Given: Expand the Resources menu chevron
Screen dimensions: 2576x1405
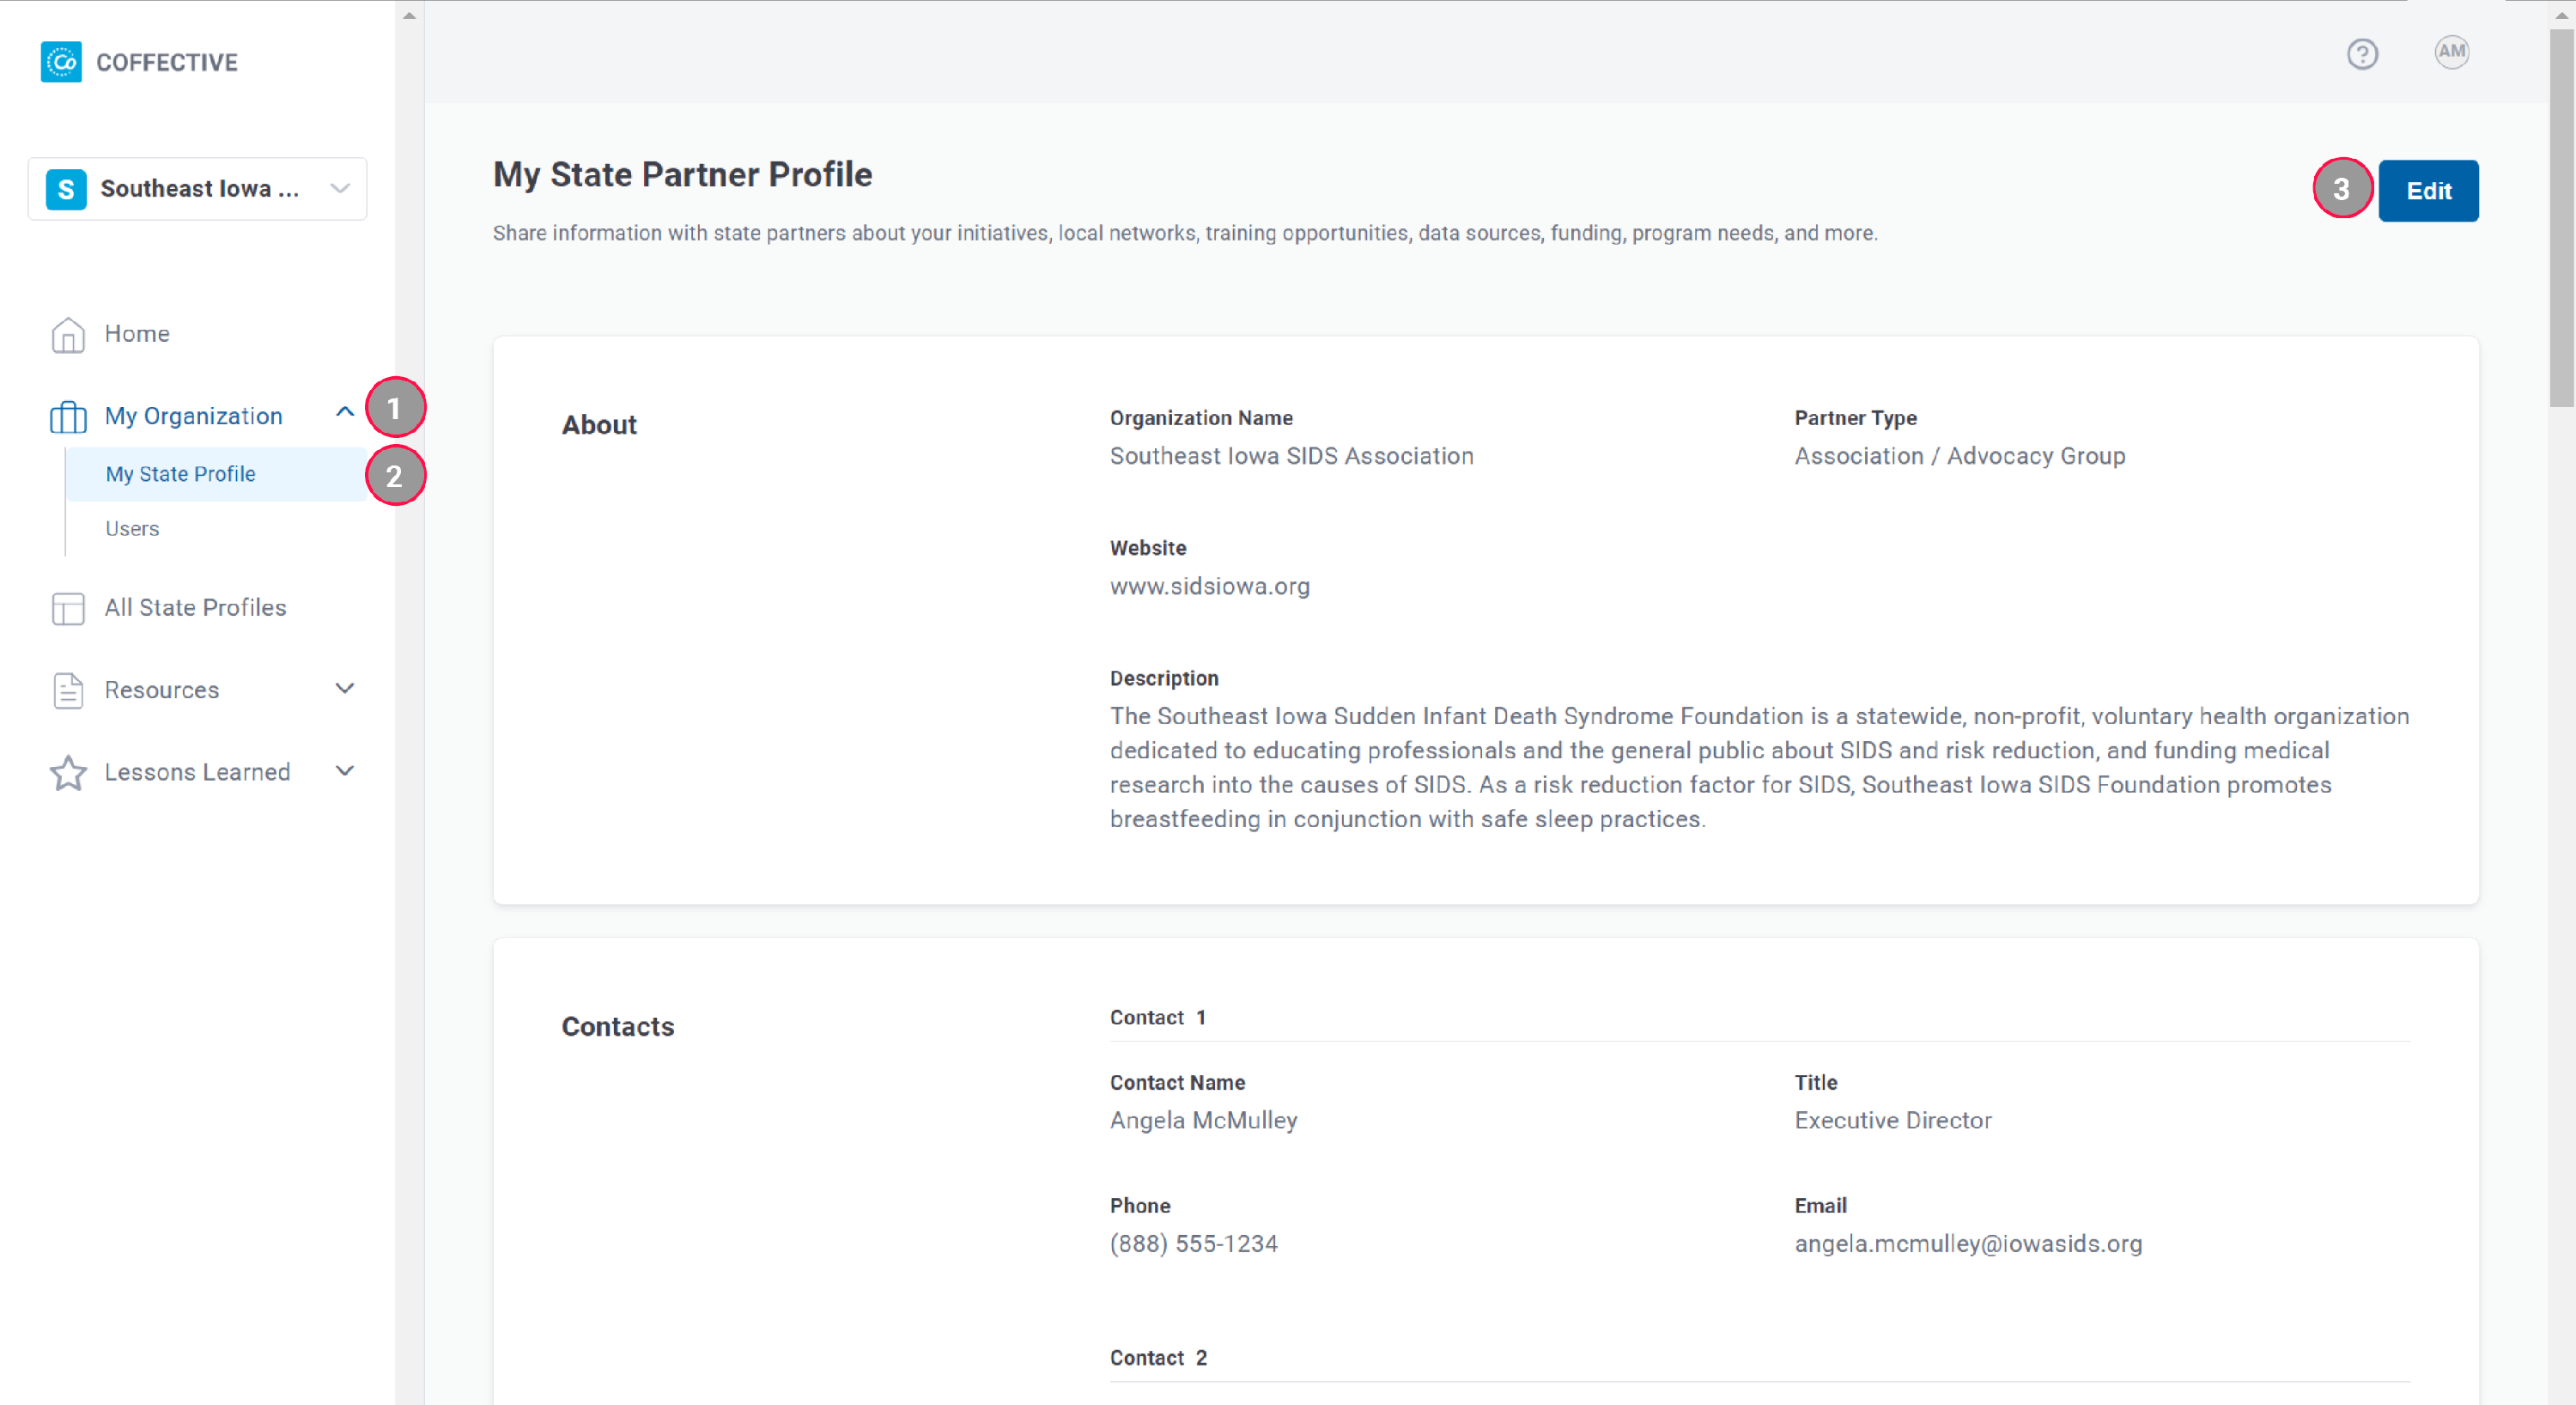Looking at the screenshot, I should pyautogui.click(x=345, y=689).
